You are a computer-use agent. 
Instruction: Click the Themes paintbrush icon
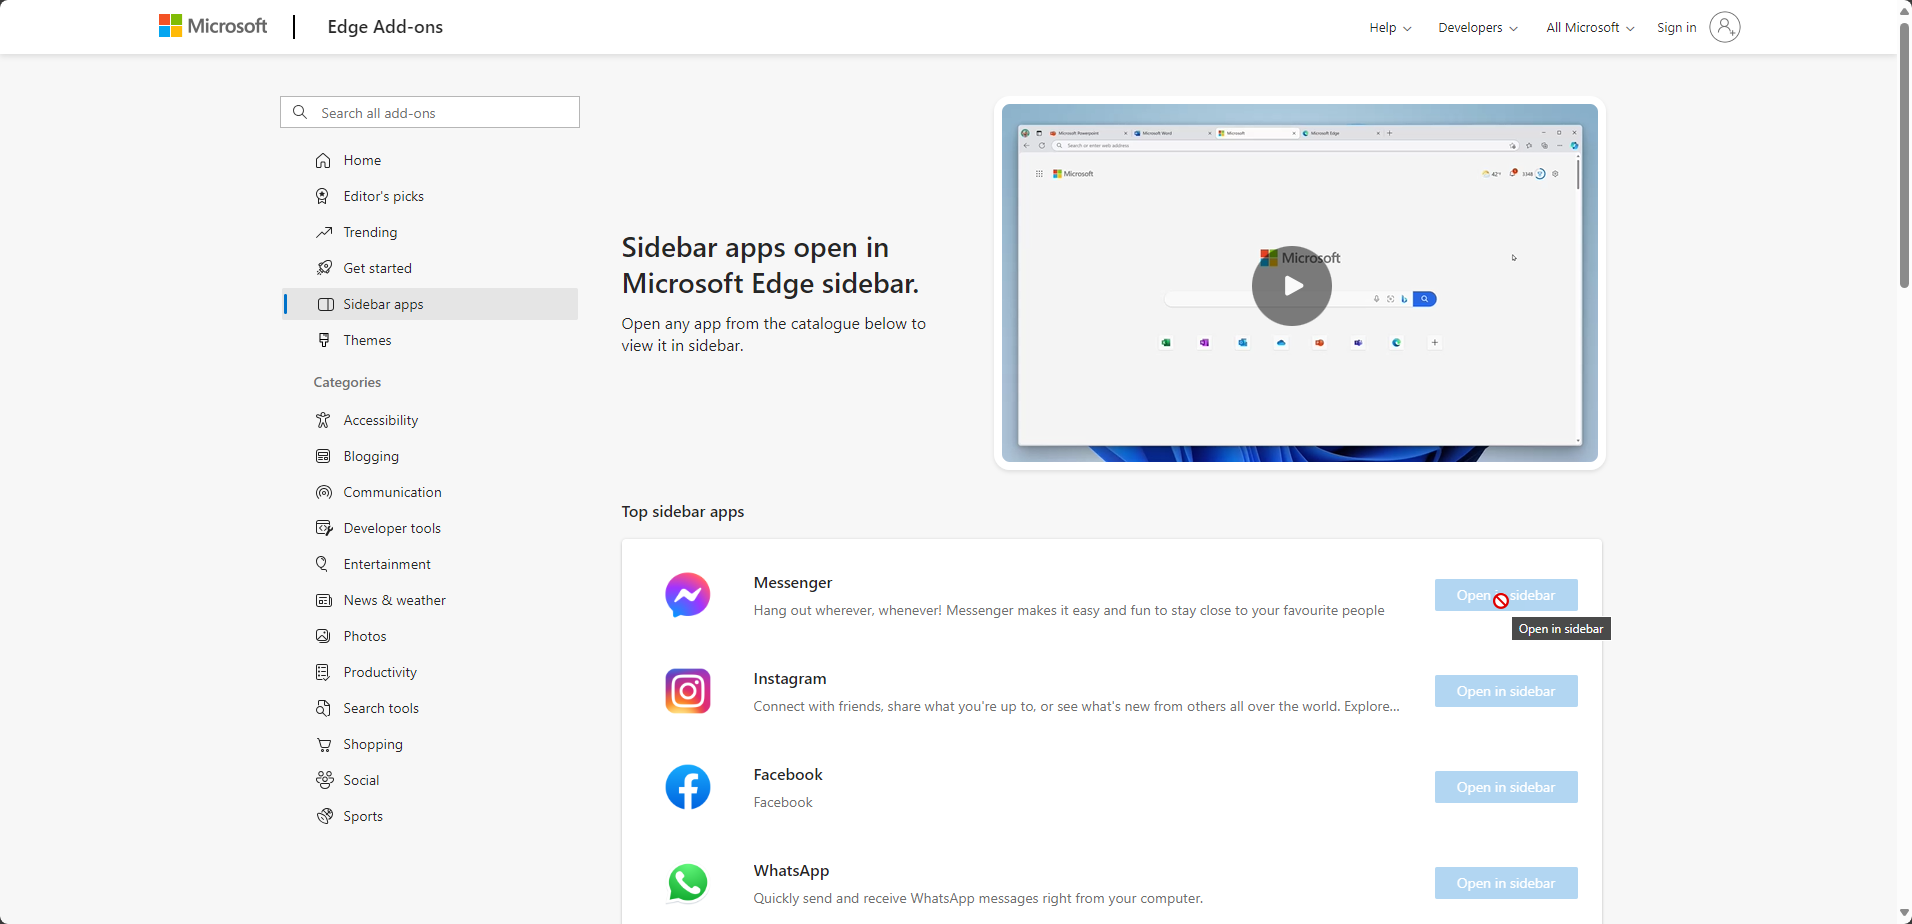pos(323,340)
